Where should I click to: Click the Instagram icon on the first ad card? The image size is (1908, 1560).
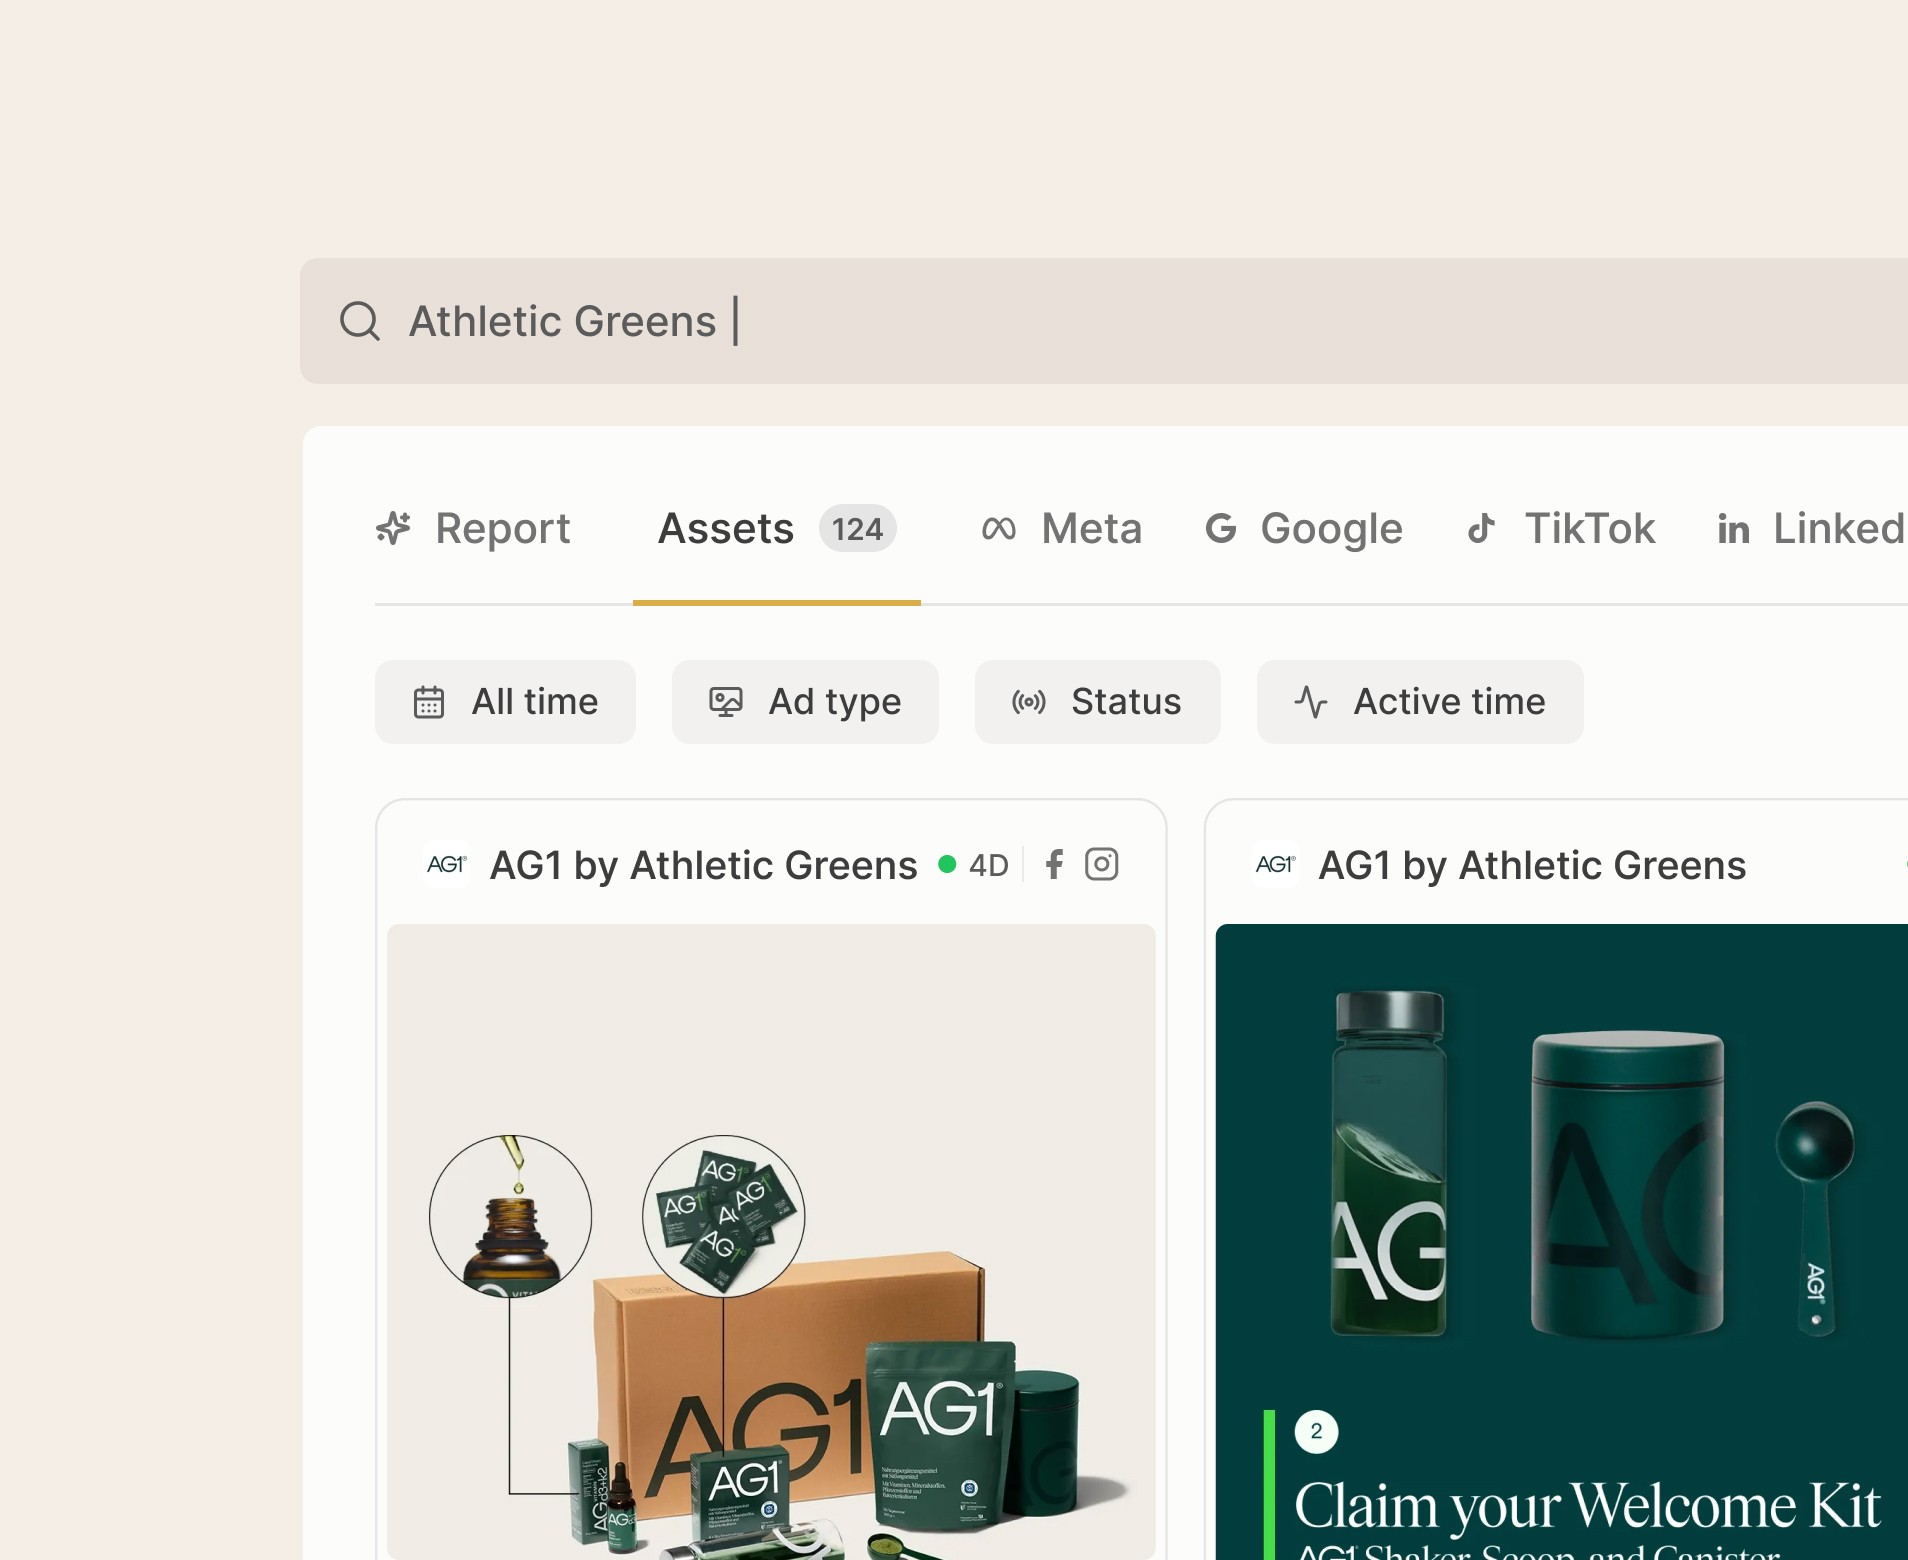(x=1102, y=865)
